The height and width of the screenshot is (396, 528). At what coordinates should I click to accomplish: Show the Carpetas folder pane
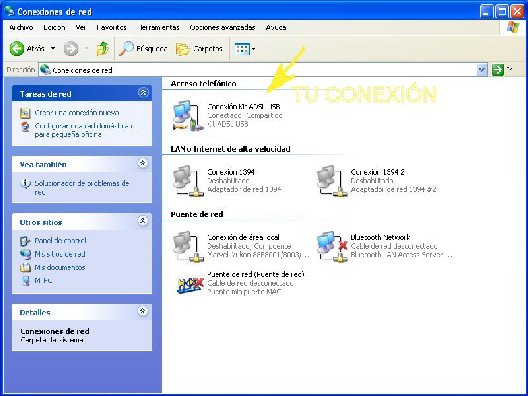click(x=200, y=49)
